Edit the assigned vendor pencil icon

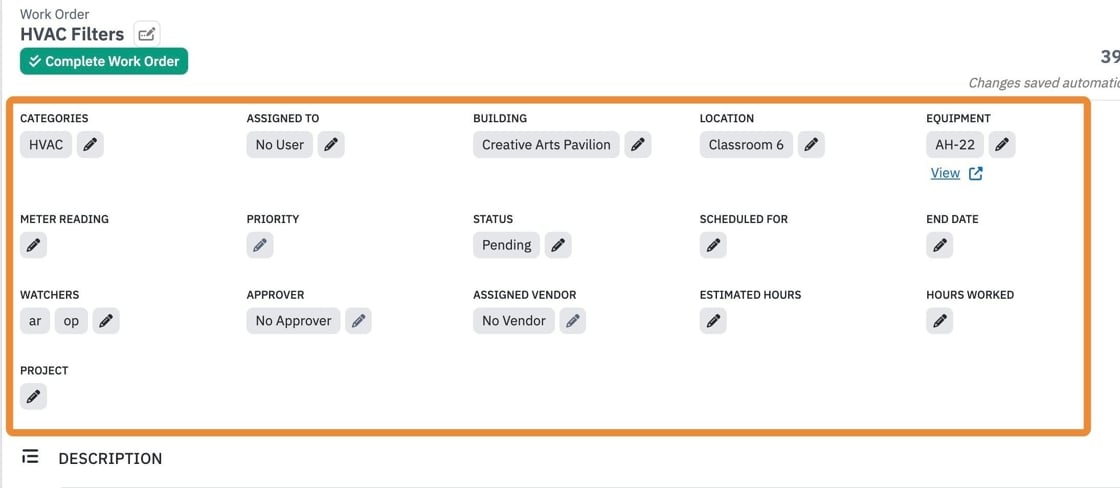[572, 321]
